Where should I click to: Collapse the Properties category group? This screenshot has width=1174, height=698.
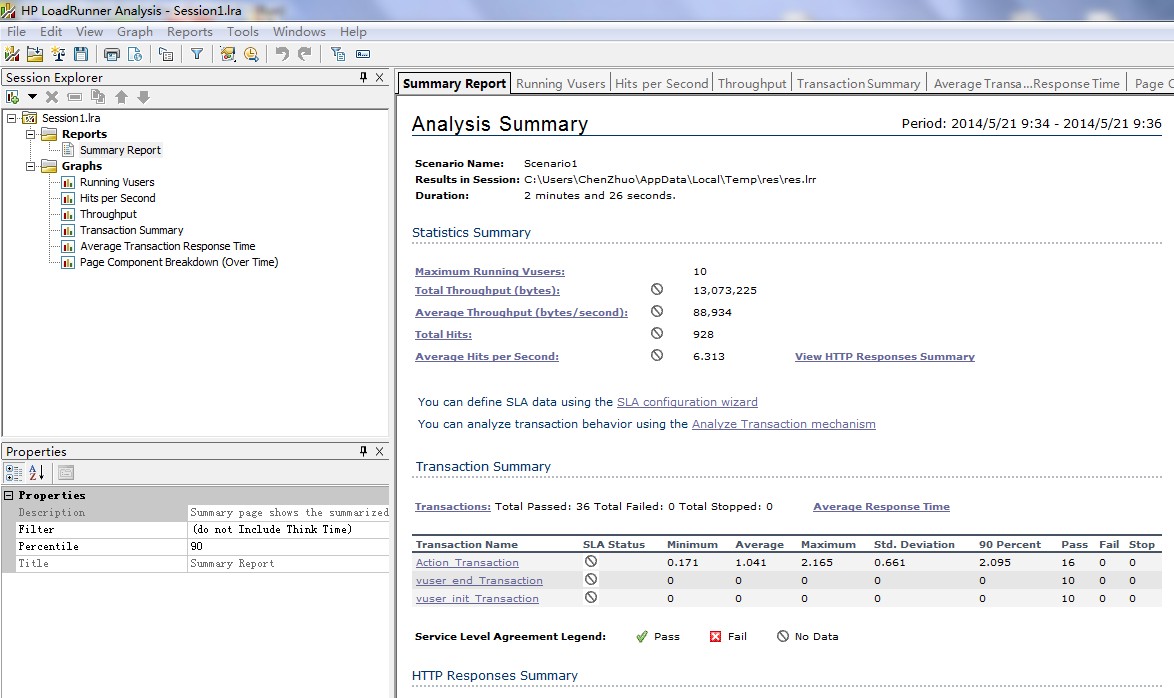click(x=9, y=495)
